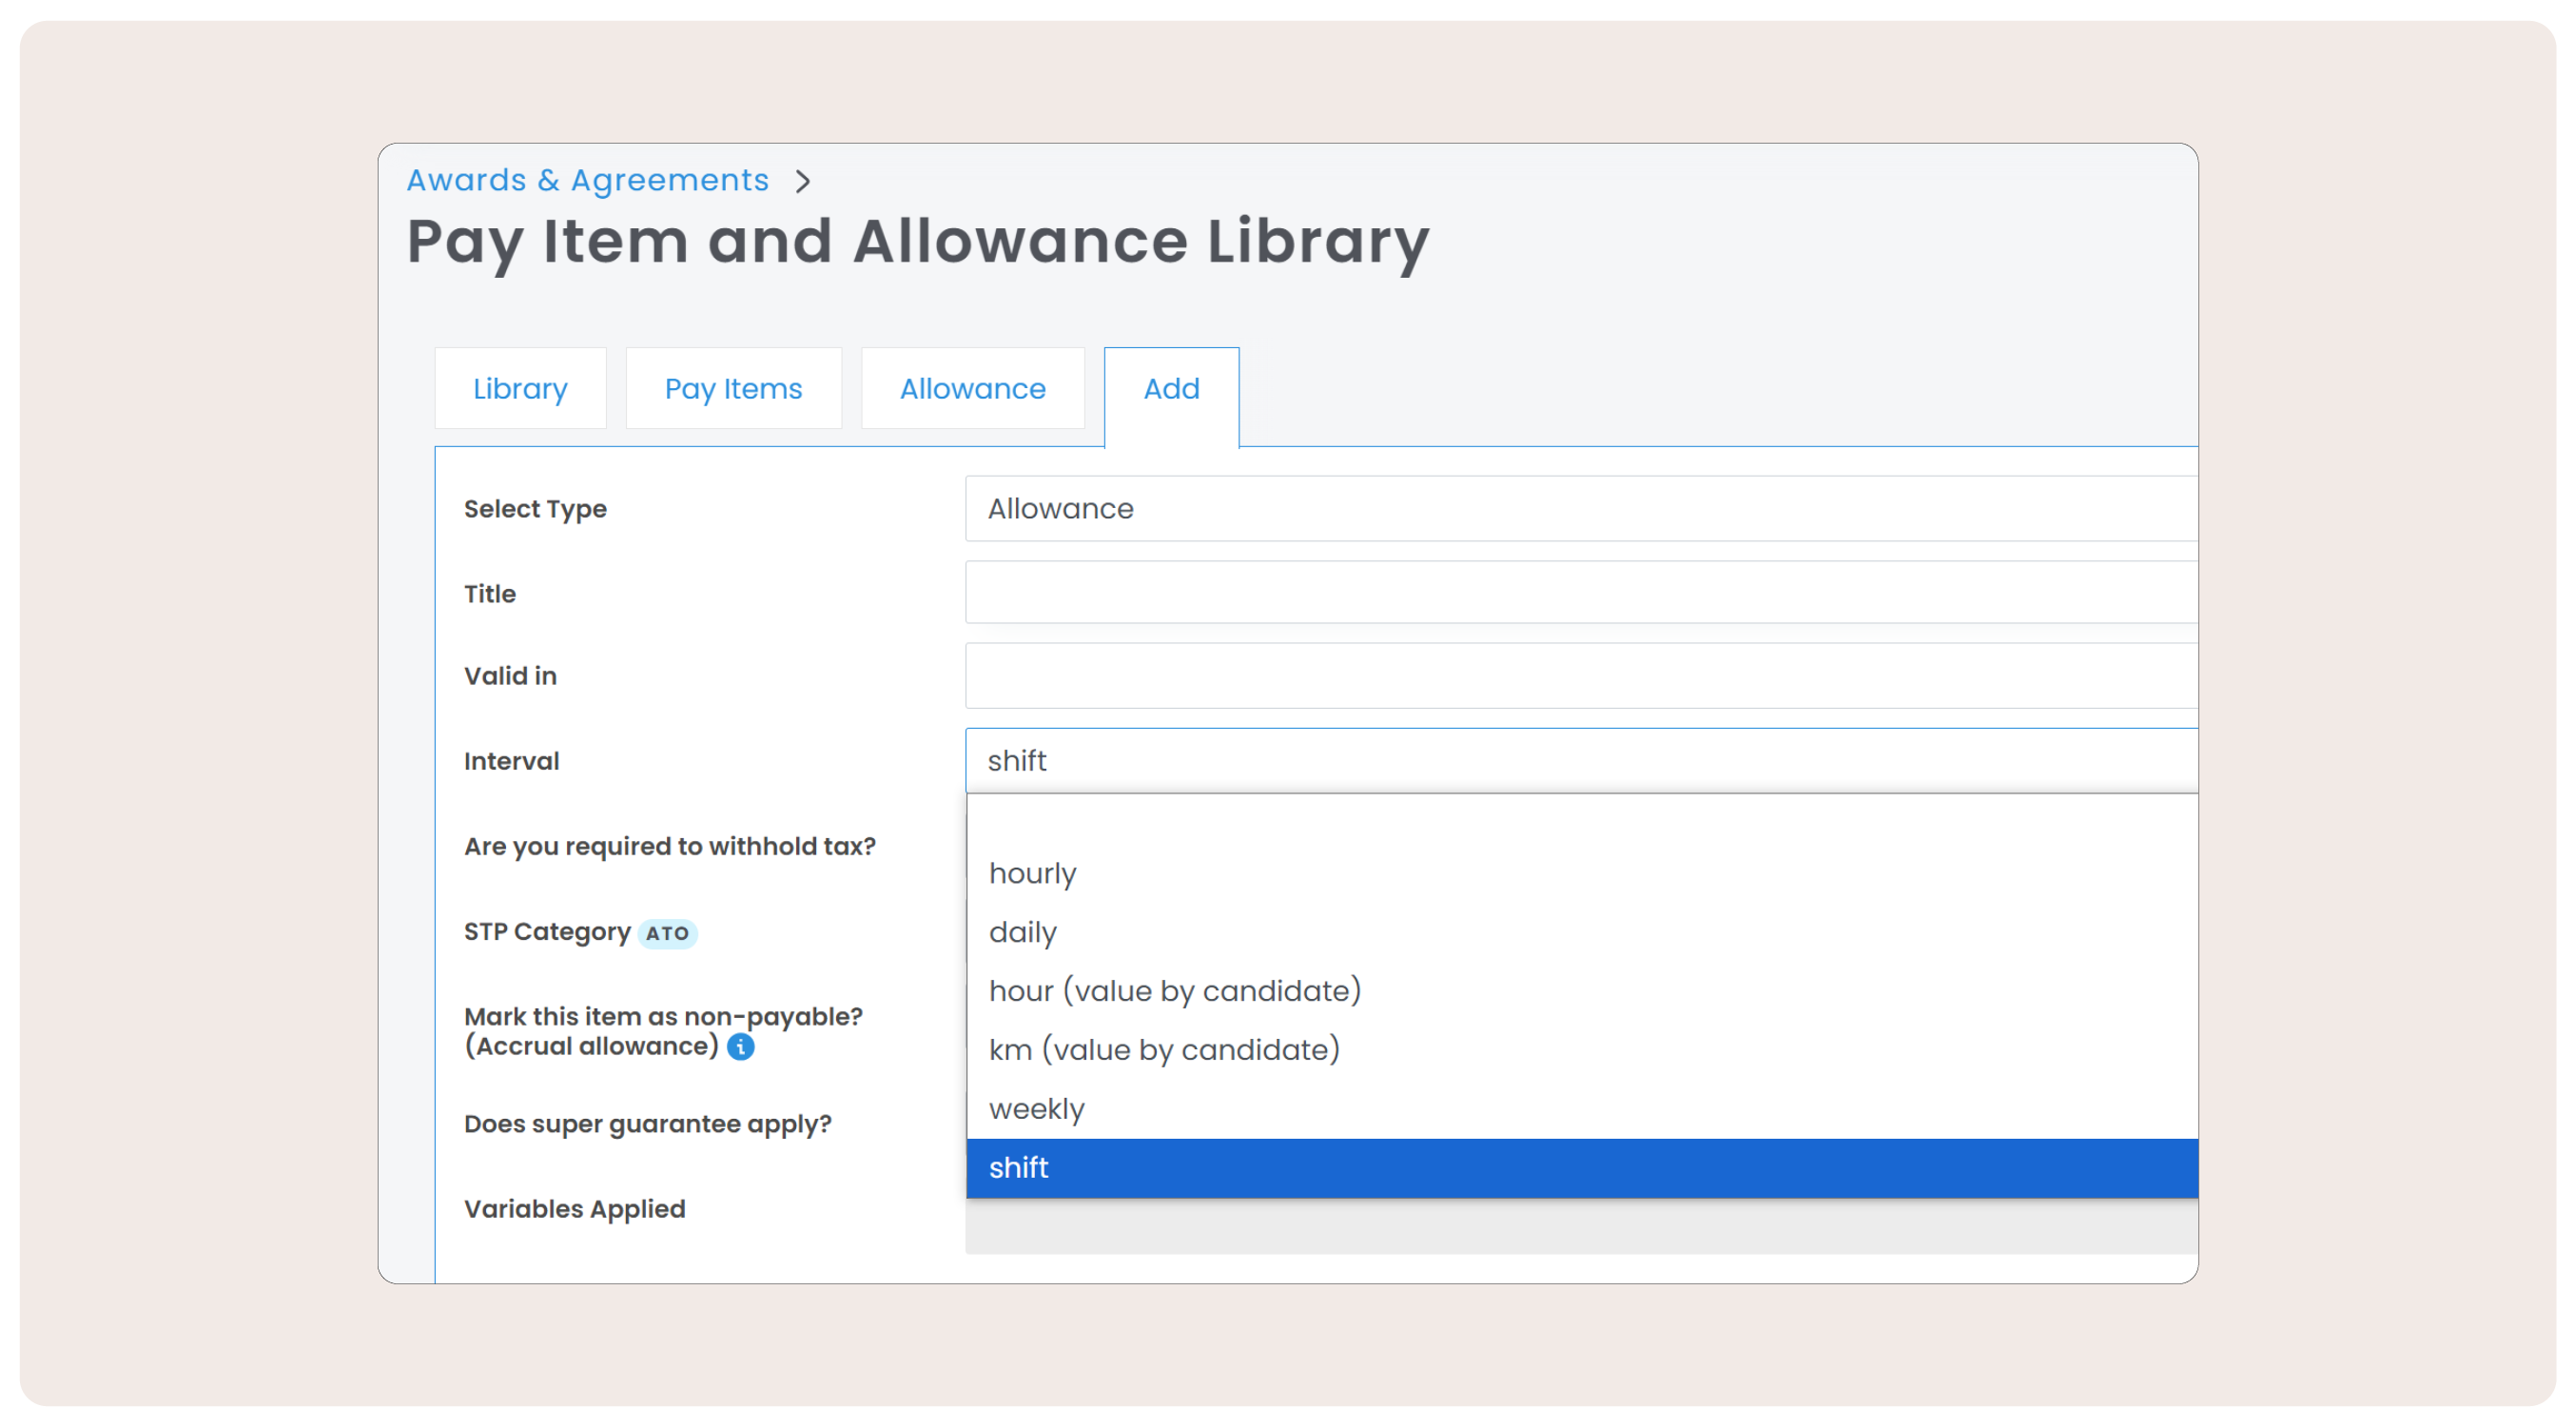Select hour (value by candidate) option
This screenshot has width=2576, height=1427.
(x=1175, y=991)
